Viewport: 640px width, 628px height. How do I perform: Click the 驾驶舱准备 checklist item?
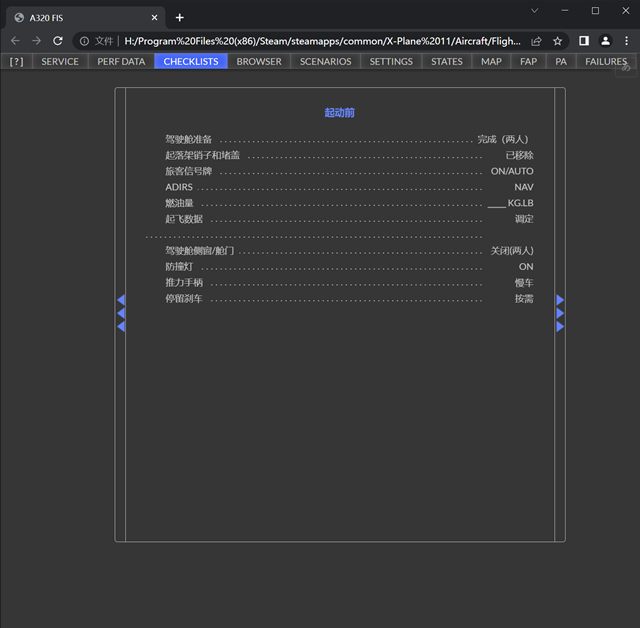[189, 139]
